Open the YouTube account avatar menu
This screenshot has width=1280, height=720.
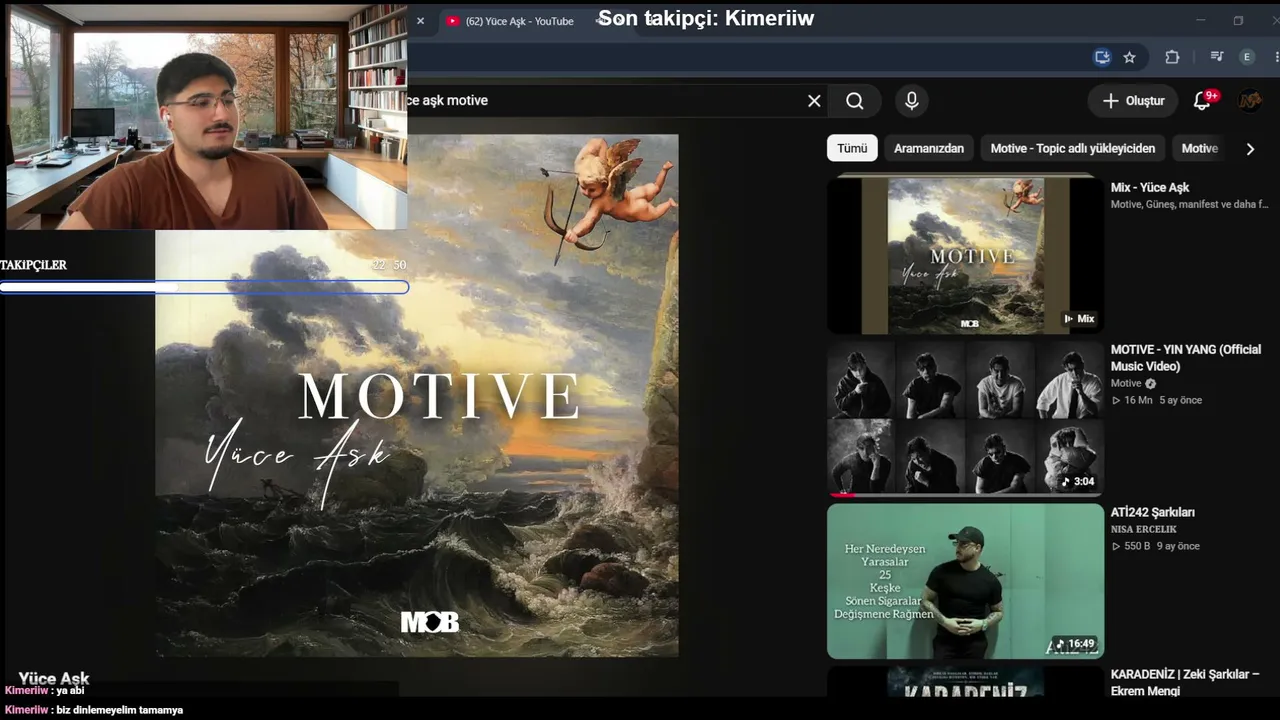pos(1249,101)
